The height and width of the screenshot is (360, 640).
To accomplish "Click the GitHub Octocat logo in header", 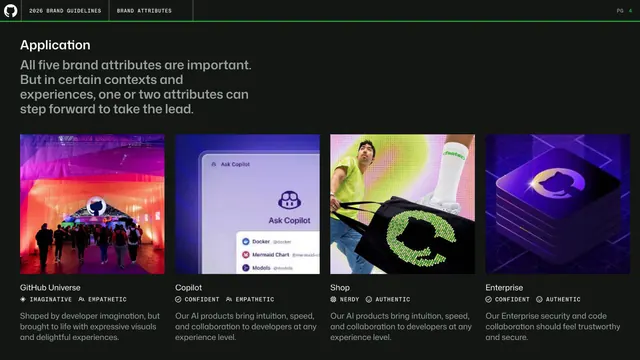I will 11,11.
